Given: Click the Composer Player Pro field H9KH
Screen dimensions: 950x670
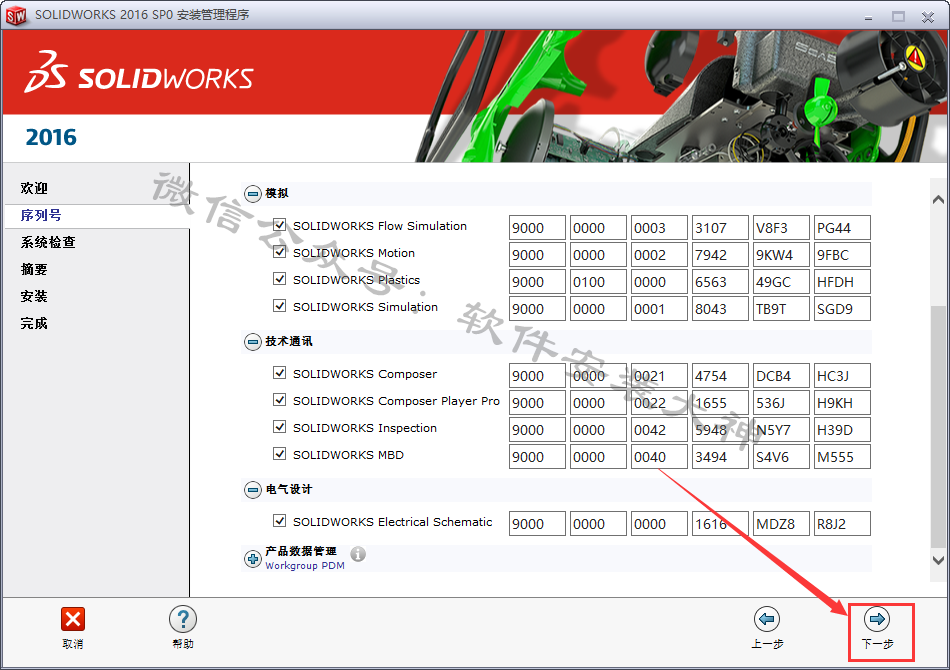Looking at the screenshot, I should tap(842, 402).
